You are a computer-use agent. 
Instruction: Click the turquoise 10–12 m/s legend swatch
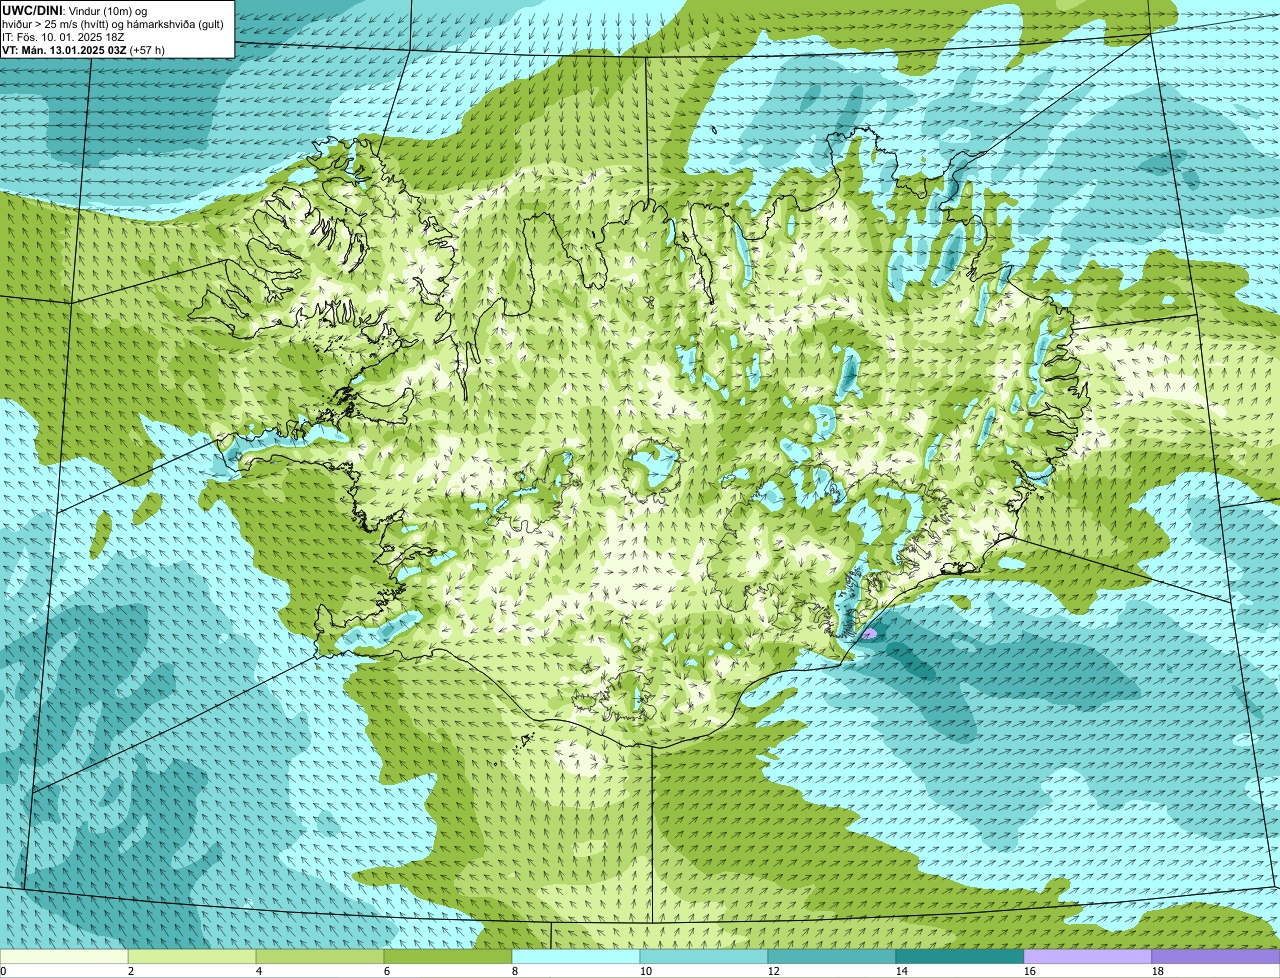704,956
